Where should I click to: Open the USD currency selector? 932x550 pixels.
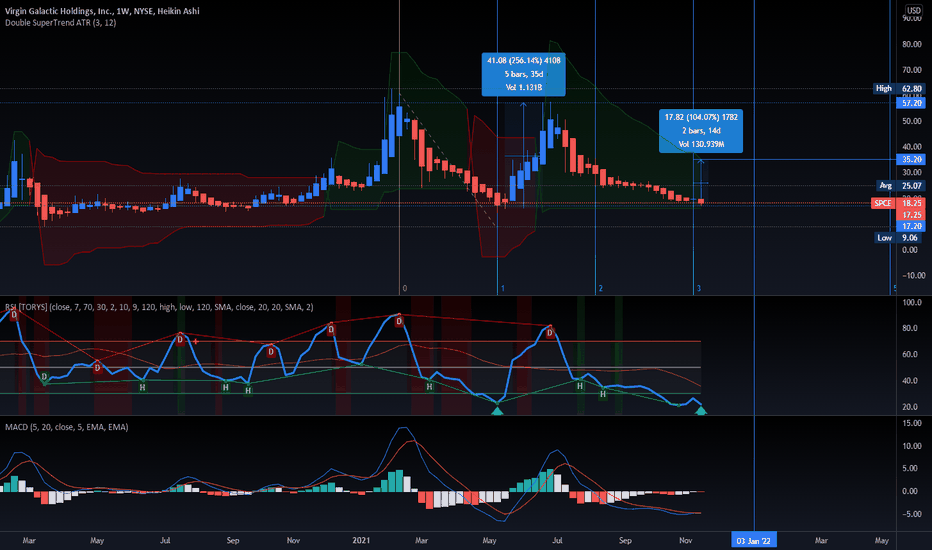click(914, 10)
